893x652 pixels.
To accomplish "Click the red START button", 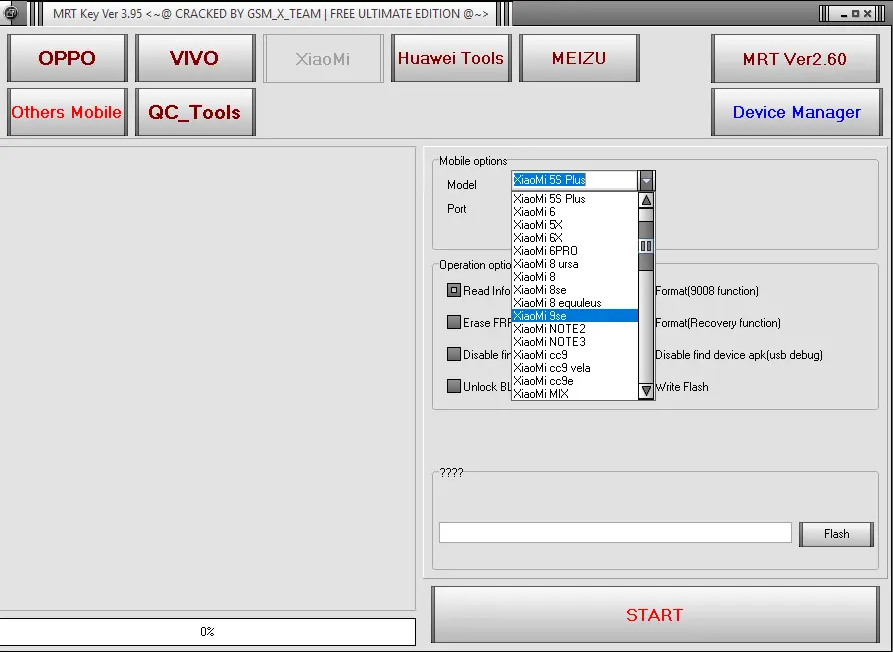I will click(655, 615).
